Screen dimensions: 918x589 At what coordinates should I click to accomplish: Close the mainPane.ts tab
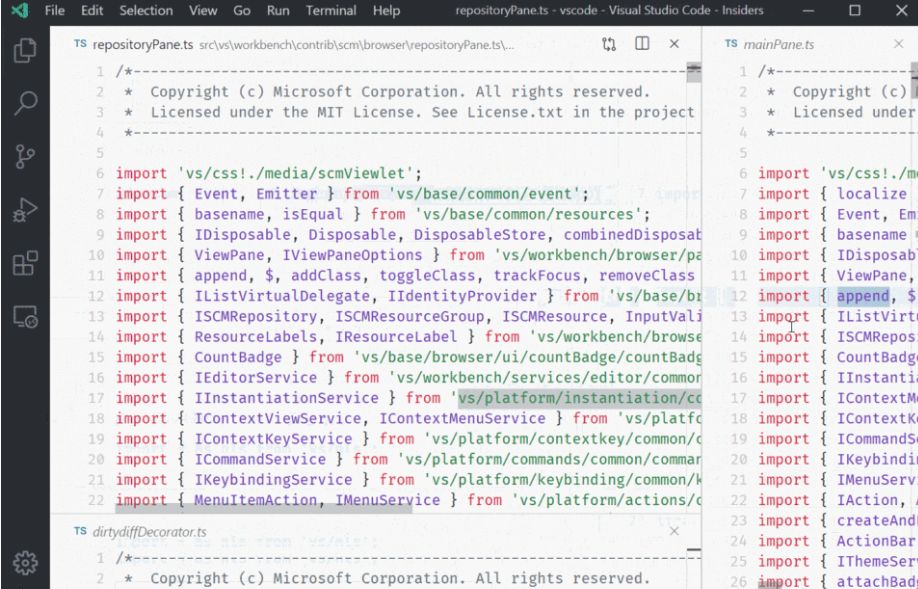898,44
